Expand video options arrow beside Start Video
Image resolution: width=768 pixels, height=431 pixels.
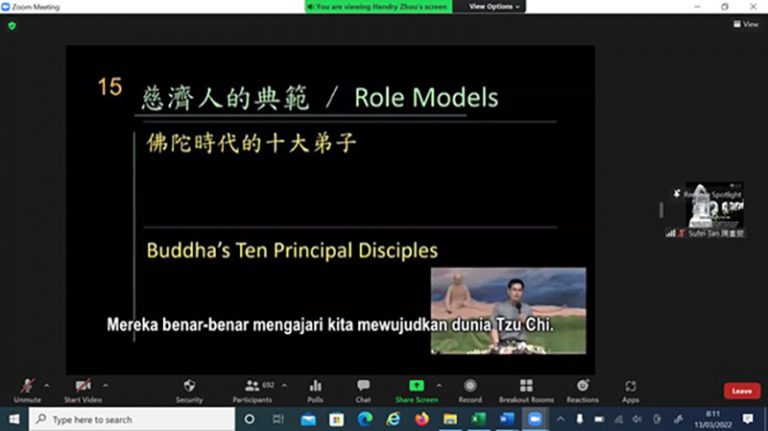105,384
